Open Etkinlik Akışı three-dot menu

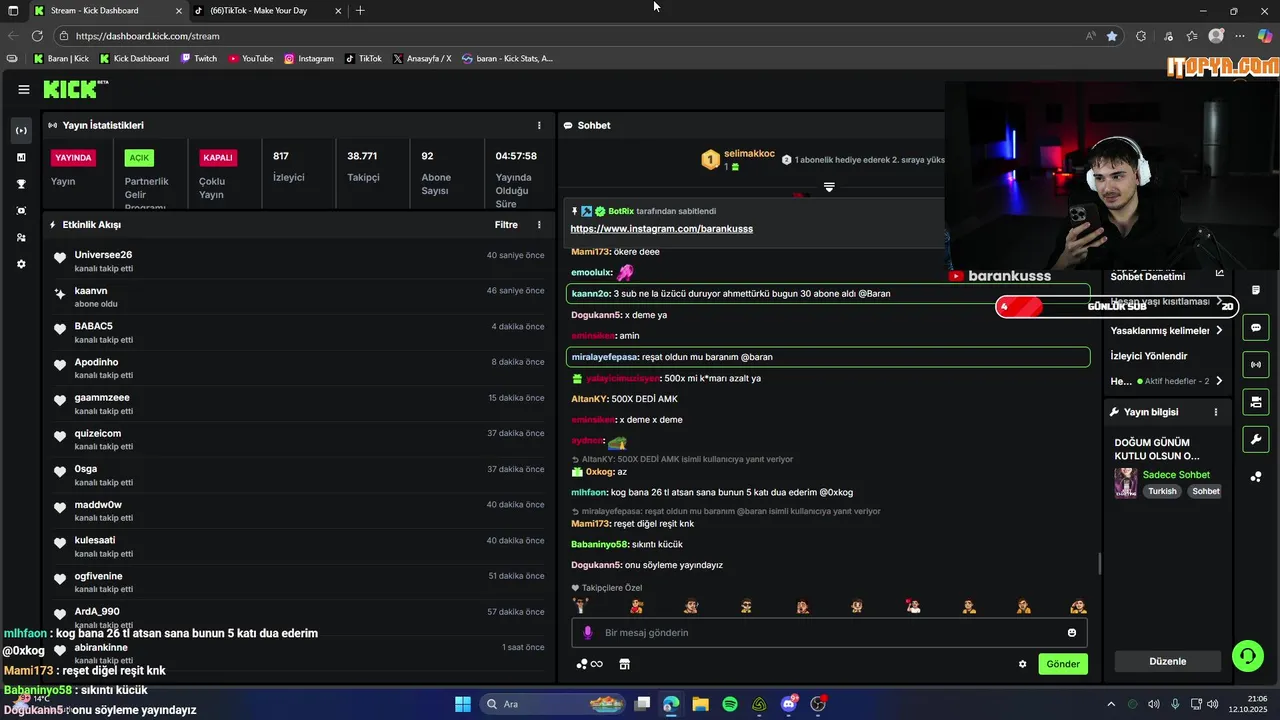(x=539, y=225)
